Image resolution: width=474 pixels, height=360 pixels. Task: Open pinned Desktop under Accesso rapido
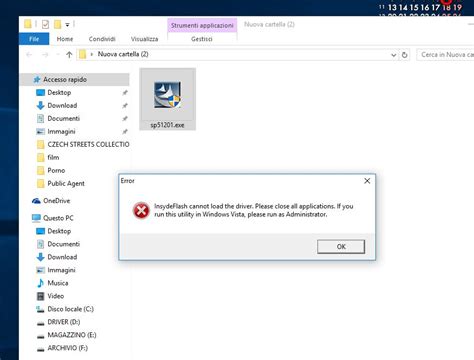(x=59, y=92)
